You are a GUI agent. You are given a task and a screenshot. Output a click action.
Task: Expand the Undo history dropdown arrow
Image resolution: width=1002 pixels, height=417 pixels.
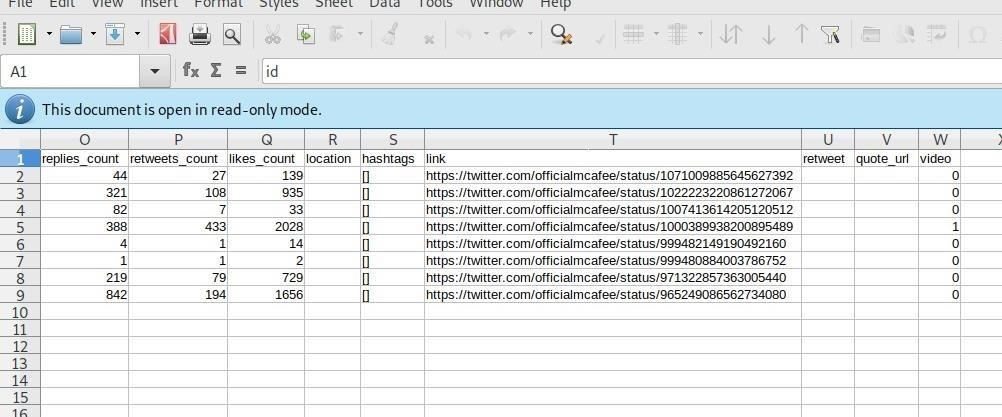pyautogui.click(x=486, y=34)
